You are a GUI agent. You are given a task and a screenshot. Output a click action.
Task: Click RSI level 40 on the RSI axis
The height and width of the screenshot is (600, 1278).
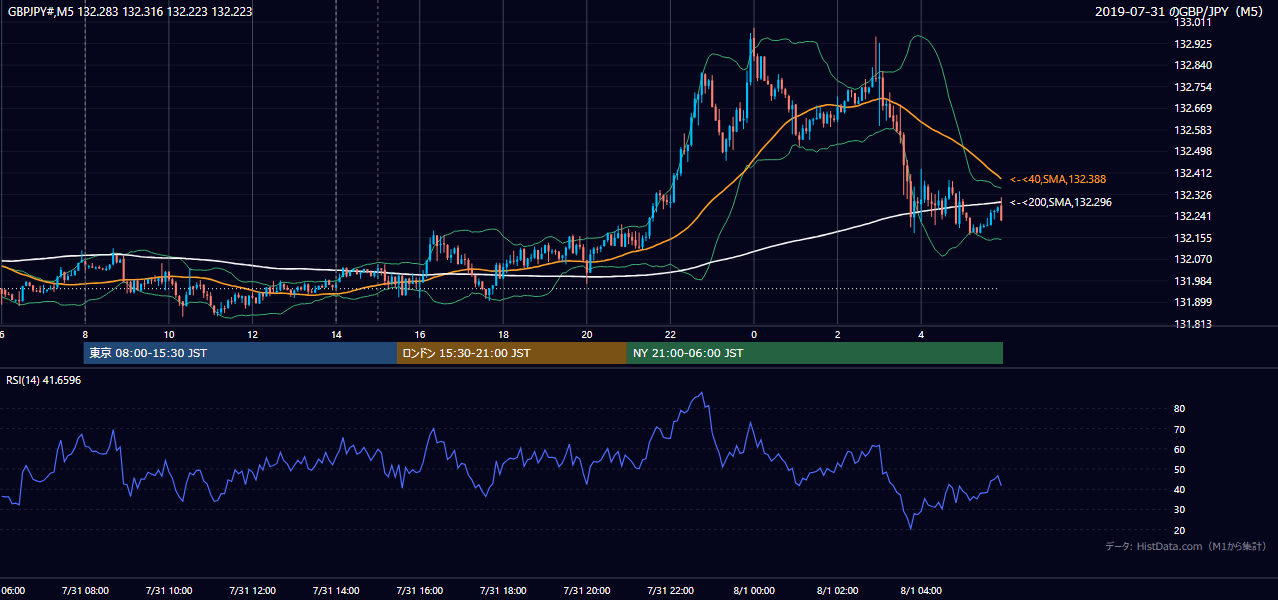pyautogui.click(x=1180, y=489)
